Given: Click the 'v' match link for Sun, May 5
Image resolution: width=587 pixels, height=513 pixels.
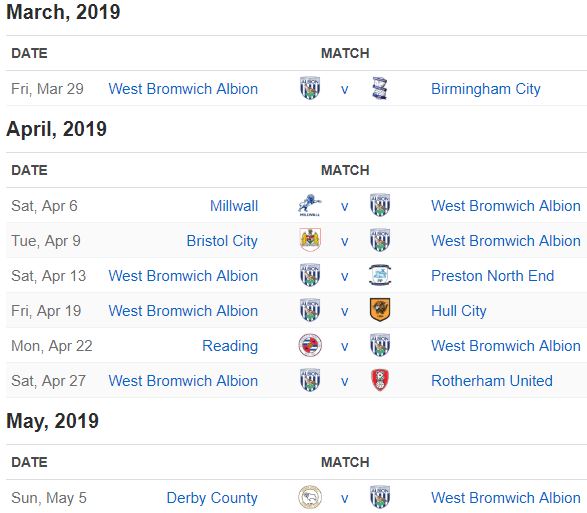Looking at the screenshot, I should 345,499.
